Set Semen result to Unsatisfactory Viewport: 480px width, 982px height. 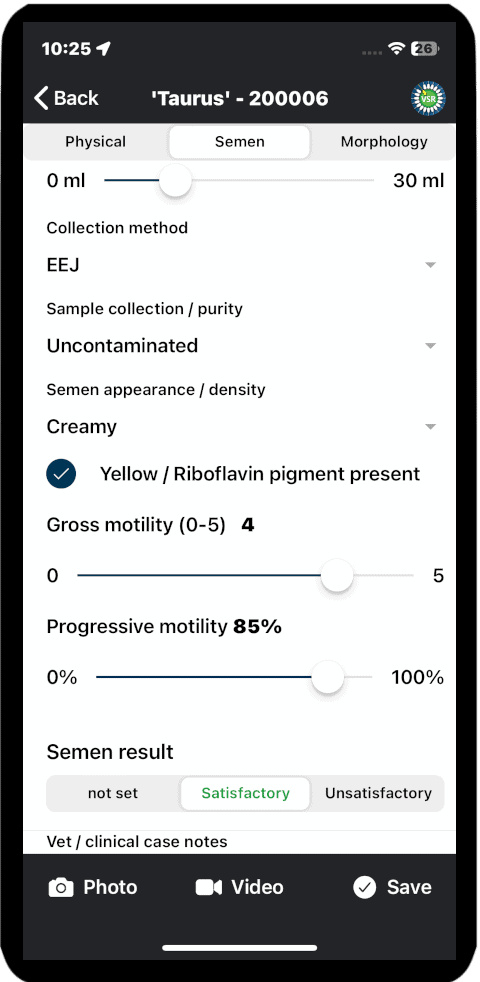[378, 793]
